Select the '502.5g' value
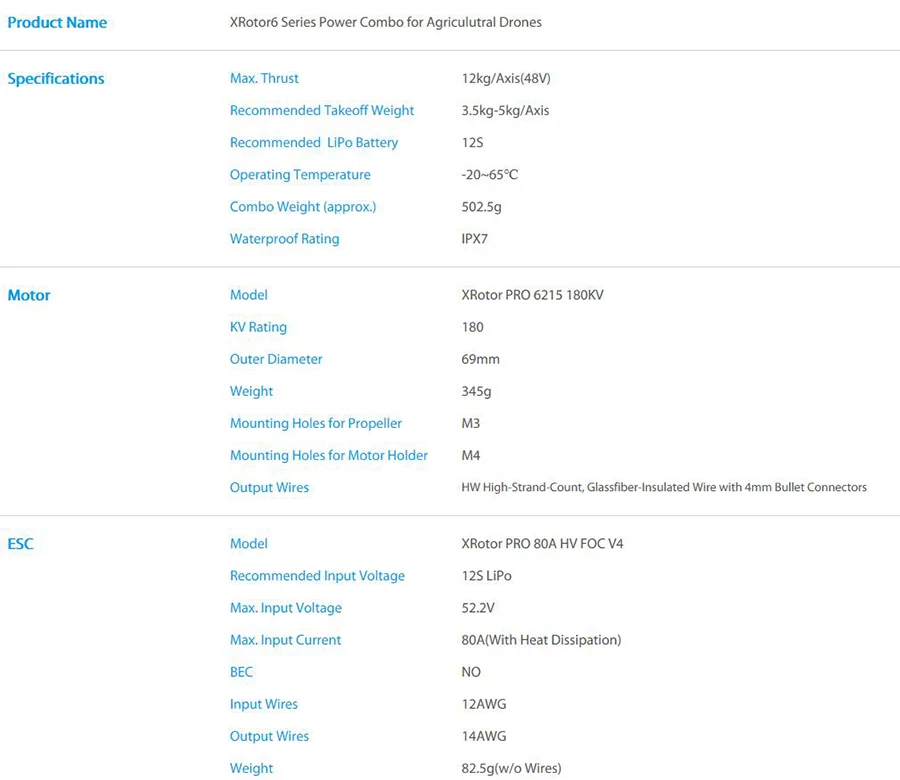Image resolution: width=900 pixels, height=780 pixels. (482, 207)
